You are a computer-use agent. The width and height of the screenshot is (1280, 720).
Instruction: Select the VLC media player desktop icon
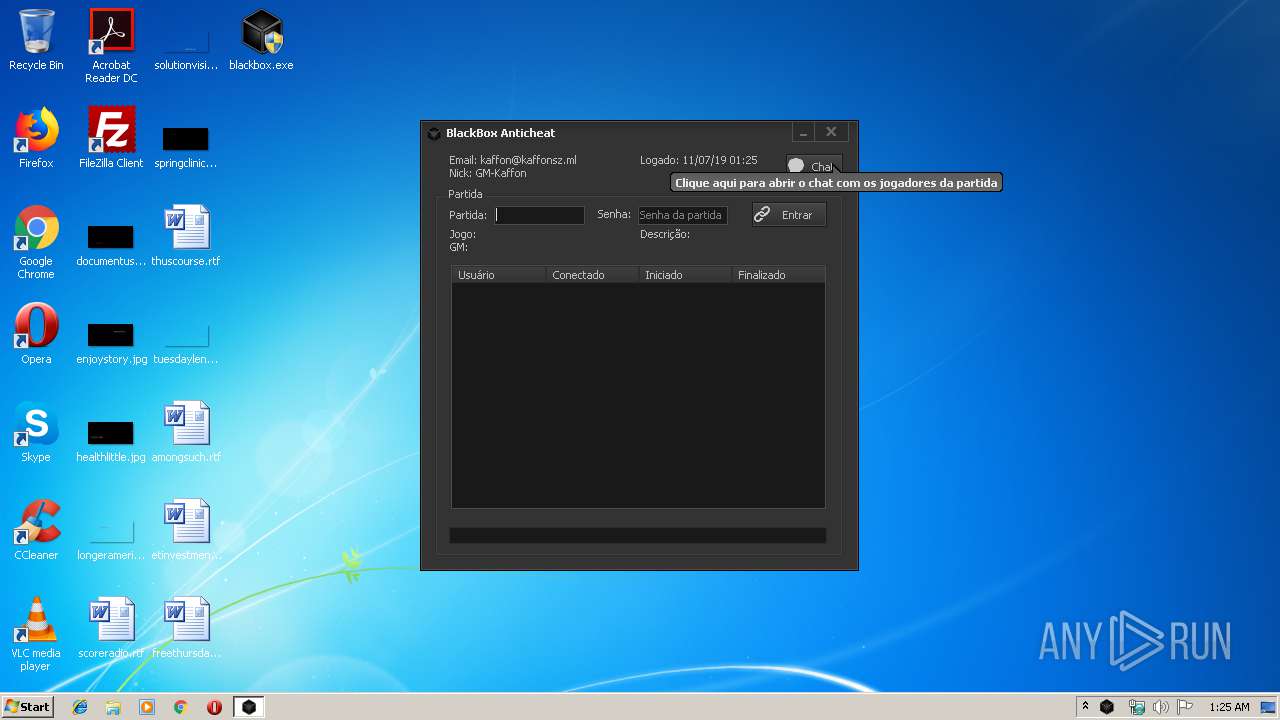(36, 634)
